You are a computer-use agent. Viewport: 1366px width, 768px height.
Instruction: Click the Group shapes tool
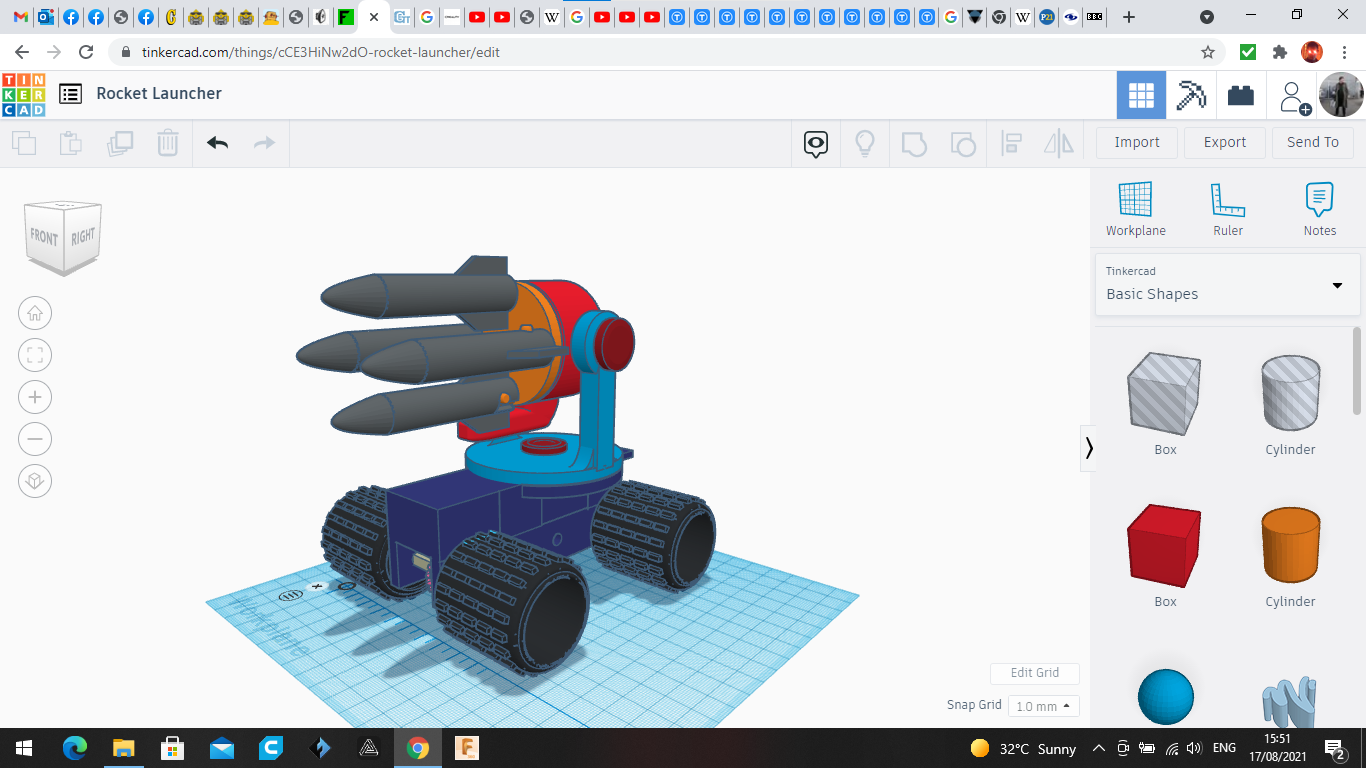click(914, 144)
